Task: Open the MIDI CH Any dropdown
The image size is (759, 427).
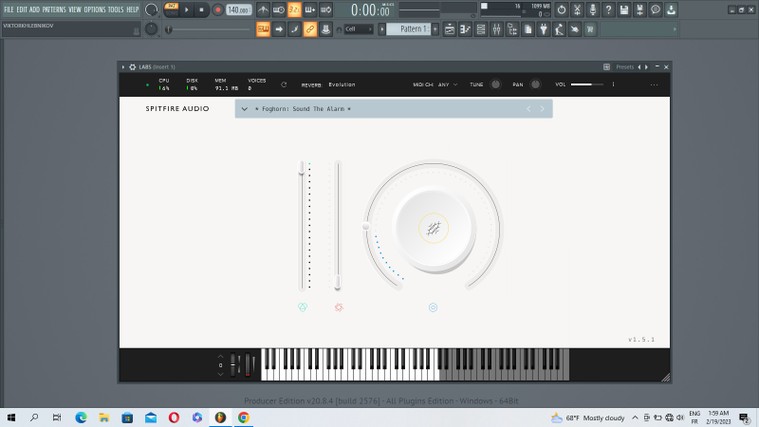Action: pos(447,85)
